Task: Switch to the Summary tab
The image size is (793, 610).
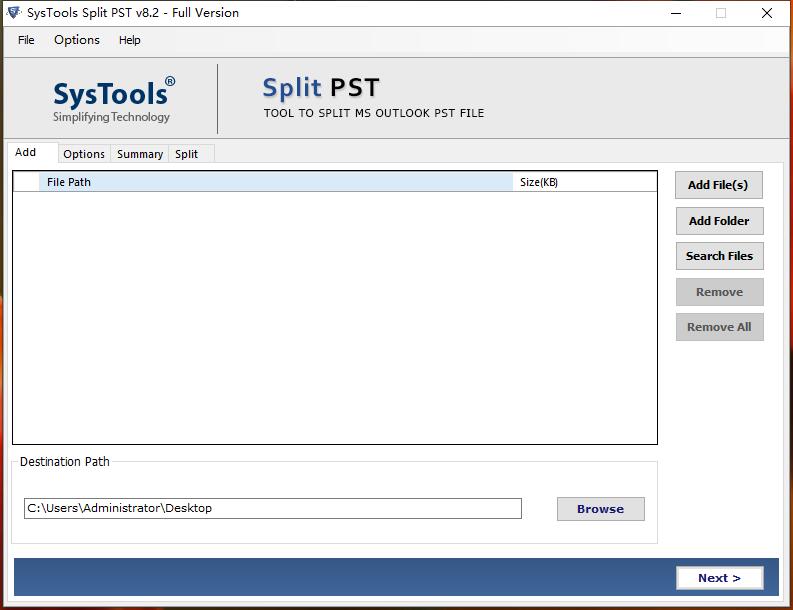Action: (140, 154)
